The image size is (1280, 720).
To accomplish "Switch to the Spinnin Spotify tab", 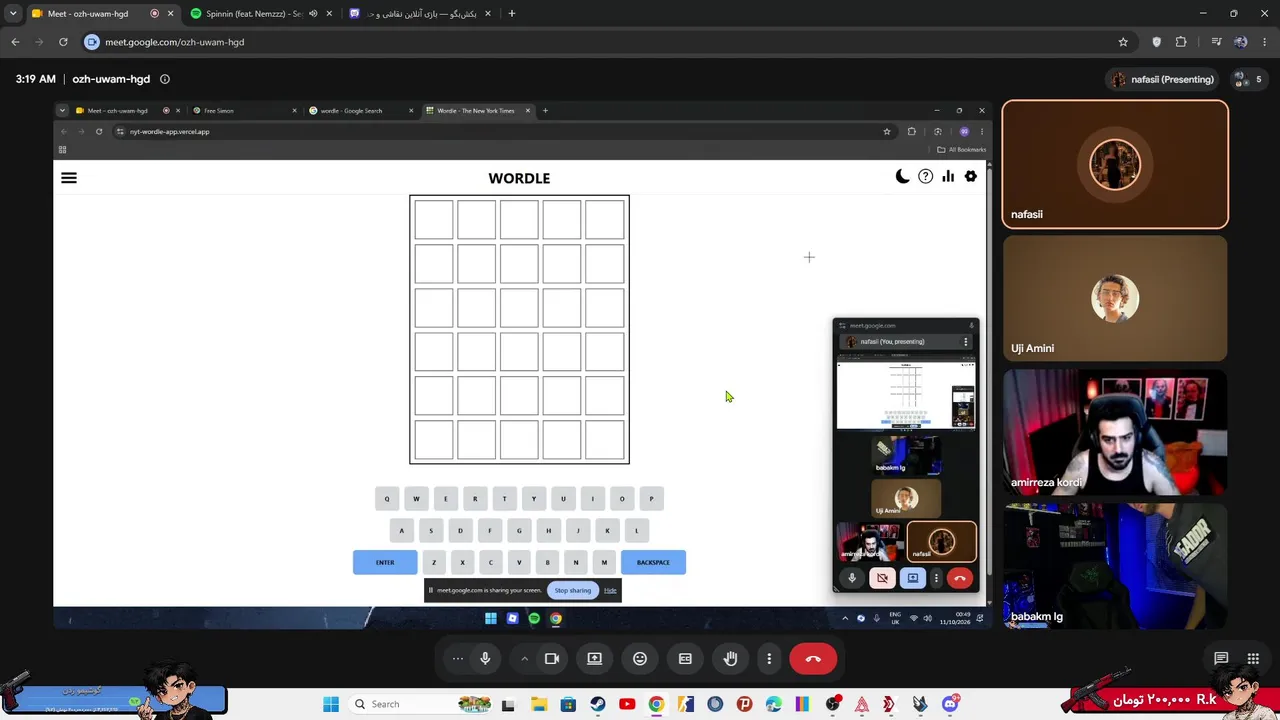I will (x=254, y=14).
